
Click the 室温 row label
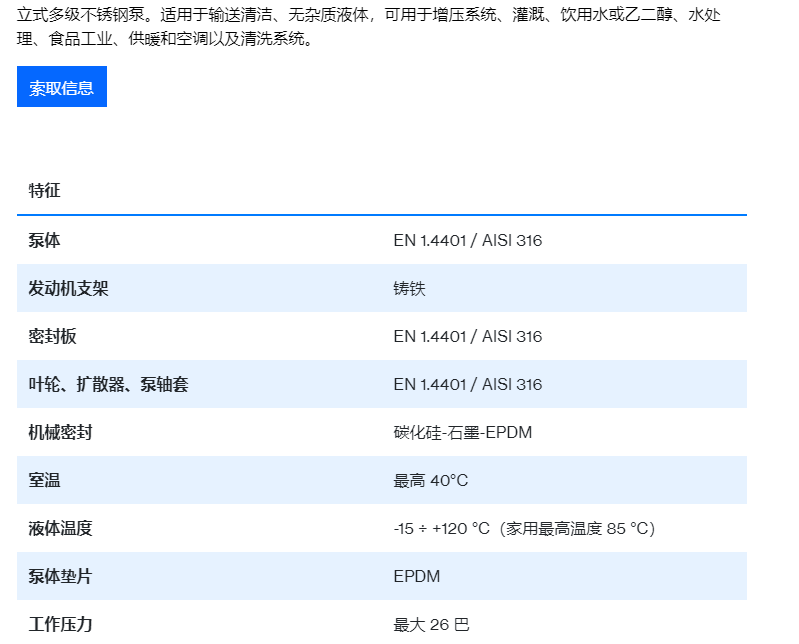pyautogui.click(x=45, y=480)
